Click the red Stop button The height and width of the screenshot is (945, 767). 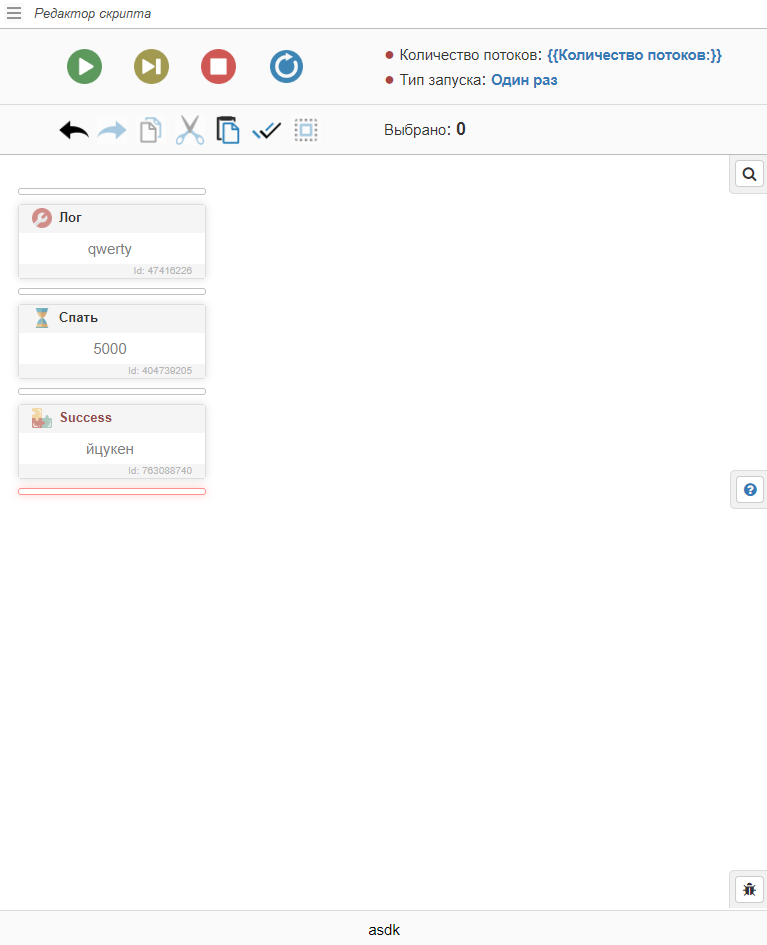(x=218, y=66)
